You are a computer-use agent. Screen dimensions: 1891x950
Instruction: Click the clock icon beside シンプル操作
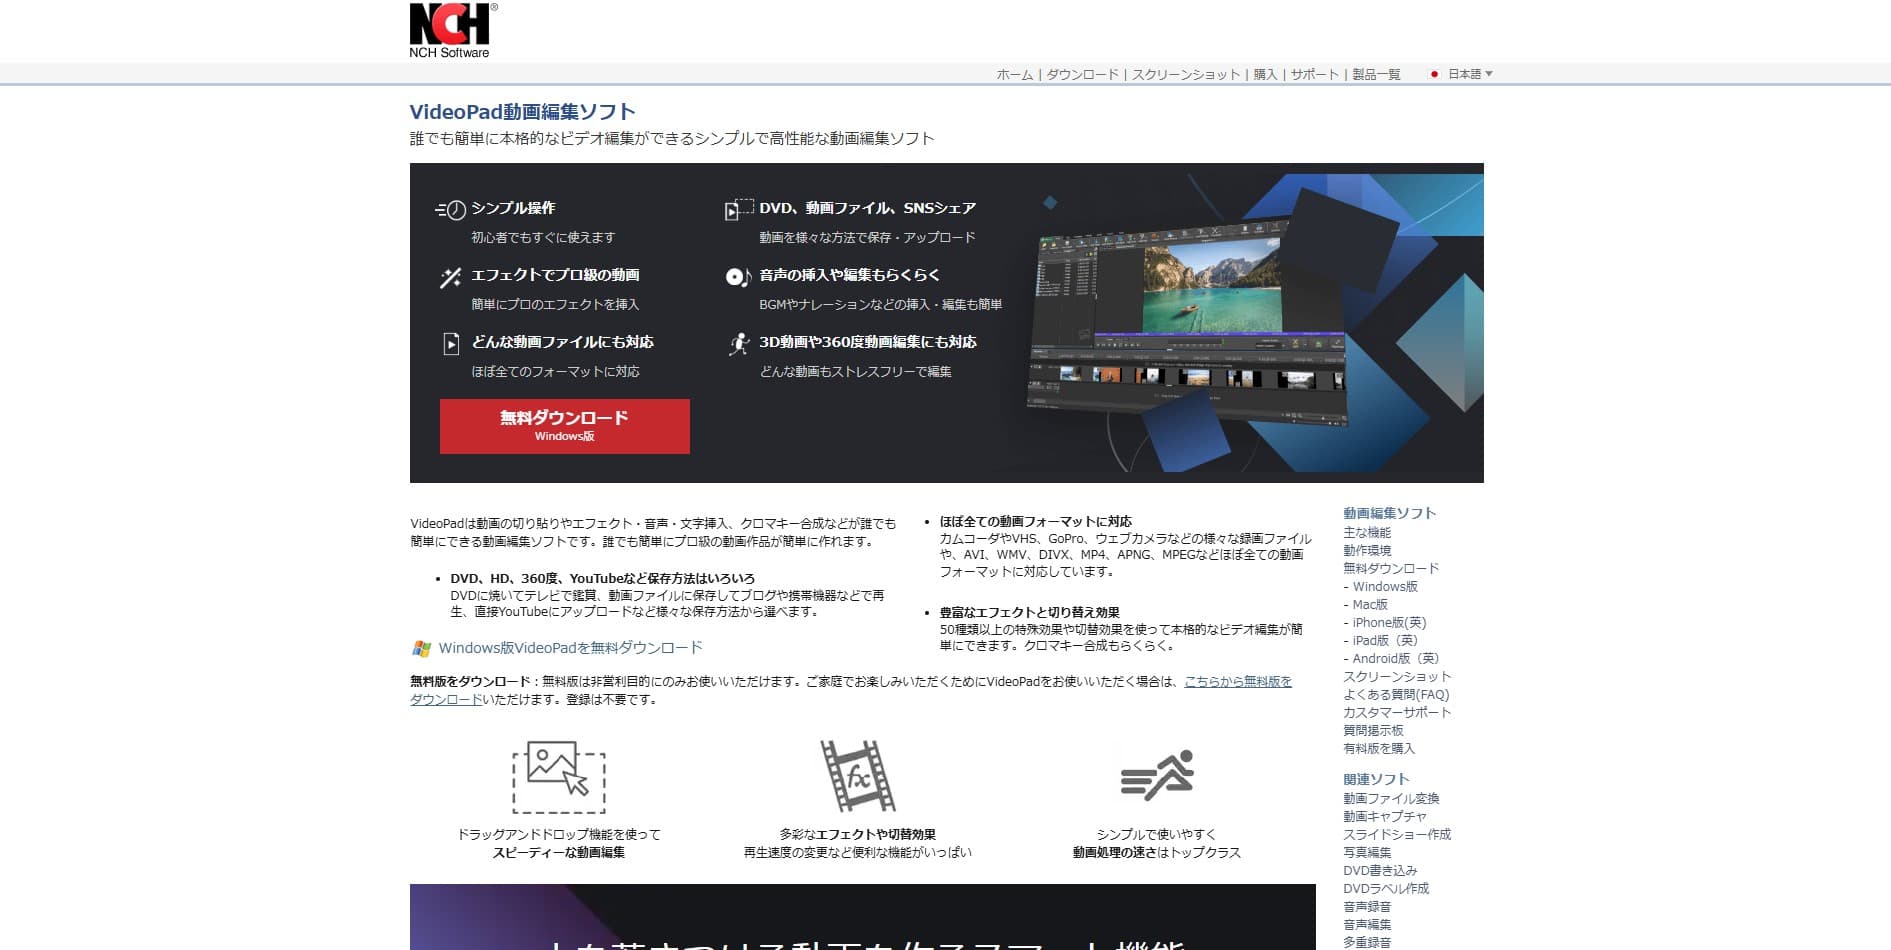pyautogui.click(x=449, y=209)
